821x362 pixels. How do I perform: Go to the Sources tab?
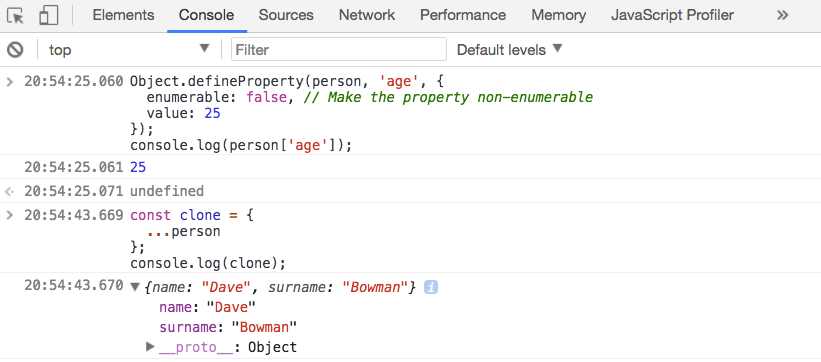(286, 15)
